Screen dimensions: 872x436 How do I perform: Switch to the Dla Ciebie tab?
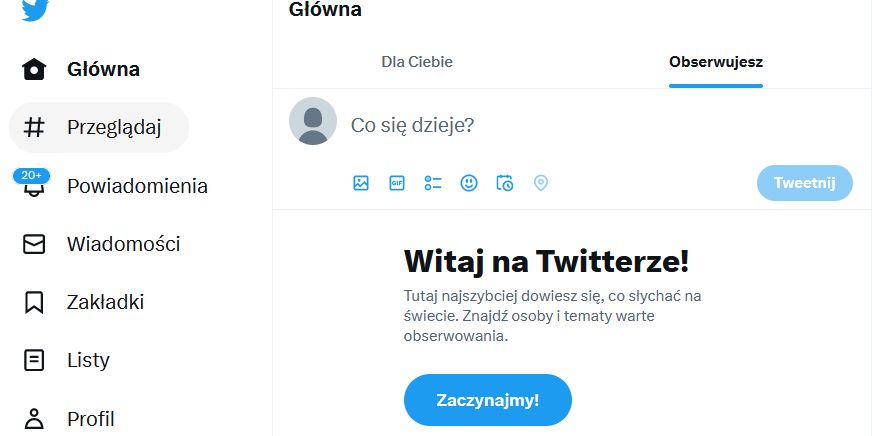[x=417, y=62]
